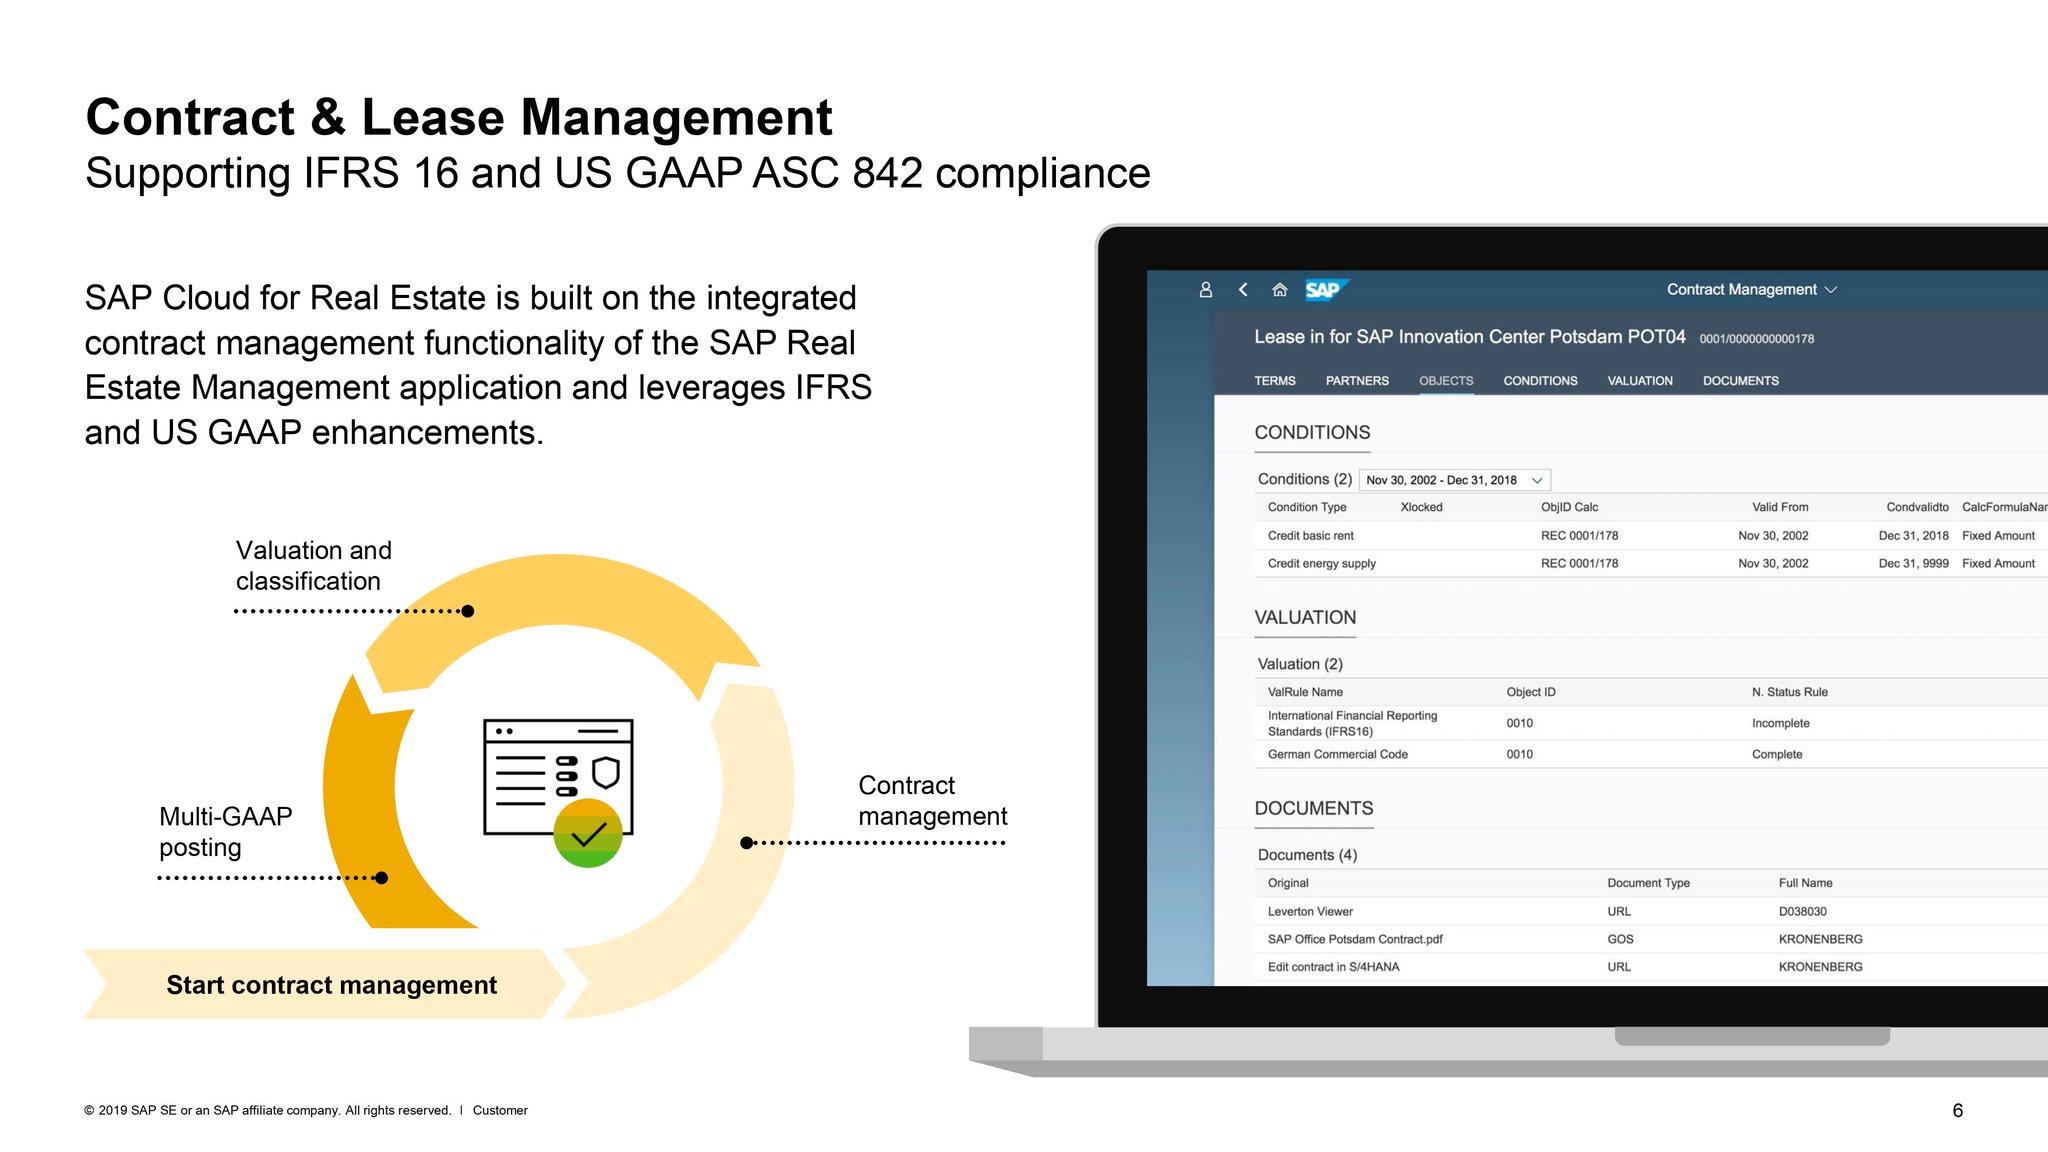This screenshot has height=1152, width=2048.
Task: Click the user profile icon
Action: pos(1205,290)
